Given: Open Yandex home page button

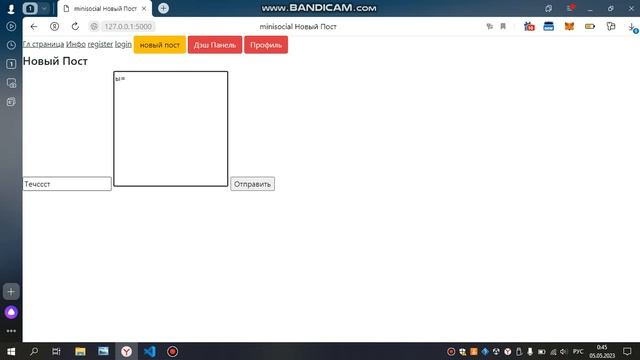Looking at the screenshot, I should tap(54, 27).
